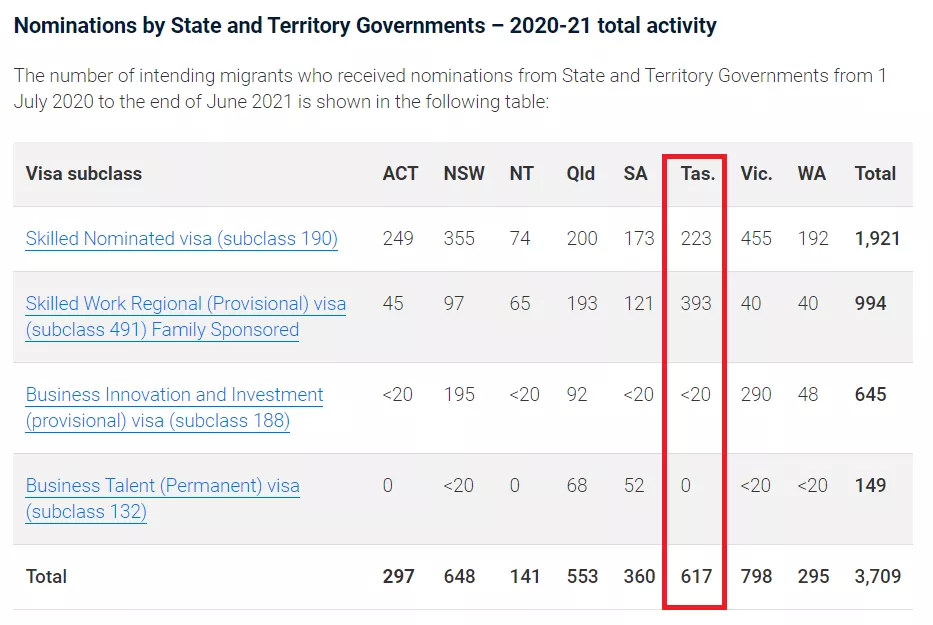Image resolution: width=933 pixels, height=625 pixels.
Task: Click the Vic. column header
Action: click(757, 174)
